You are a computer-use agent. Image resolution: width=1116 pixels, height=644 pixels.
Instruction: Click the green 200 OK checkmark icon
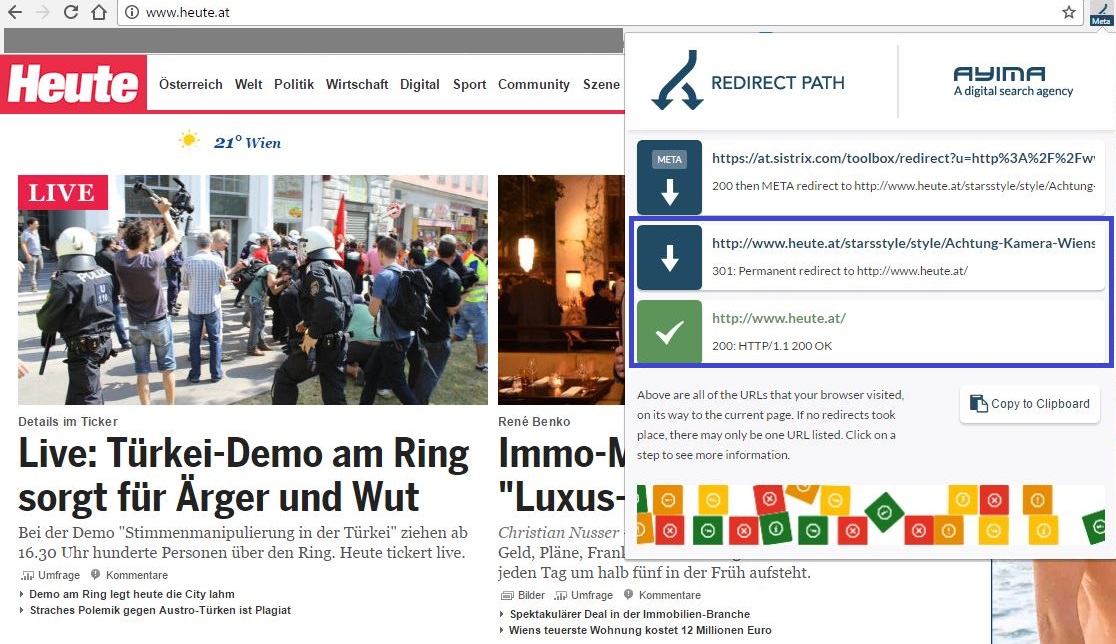click(669, 332)
